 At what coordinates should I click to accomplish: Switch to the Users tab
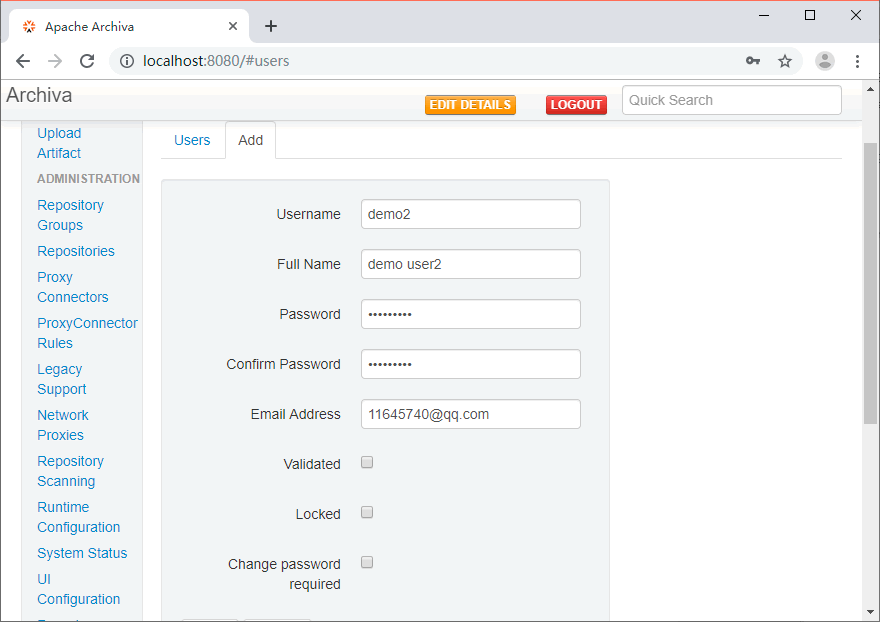192,140
